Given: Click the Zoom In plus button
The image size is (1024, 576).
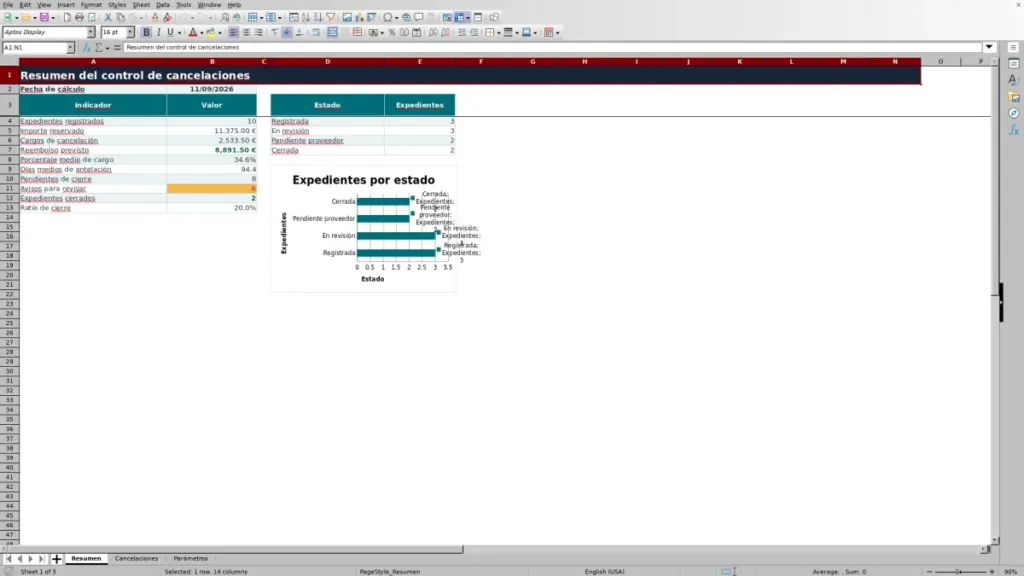Looking at the screenshot, I should (x=992, y=572).
